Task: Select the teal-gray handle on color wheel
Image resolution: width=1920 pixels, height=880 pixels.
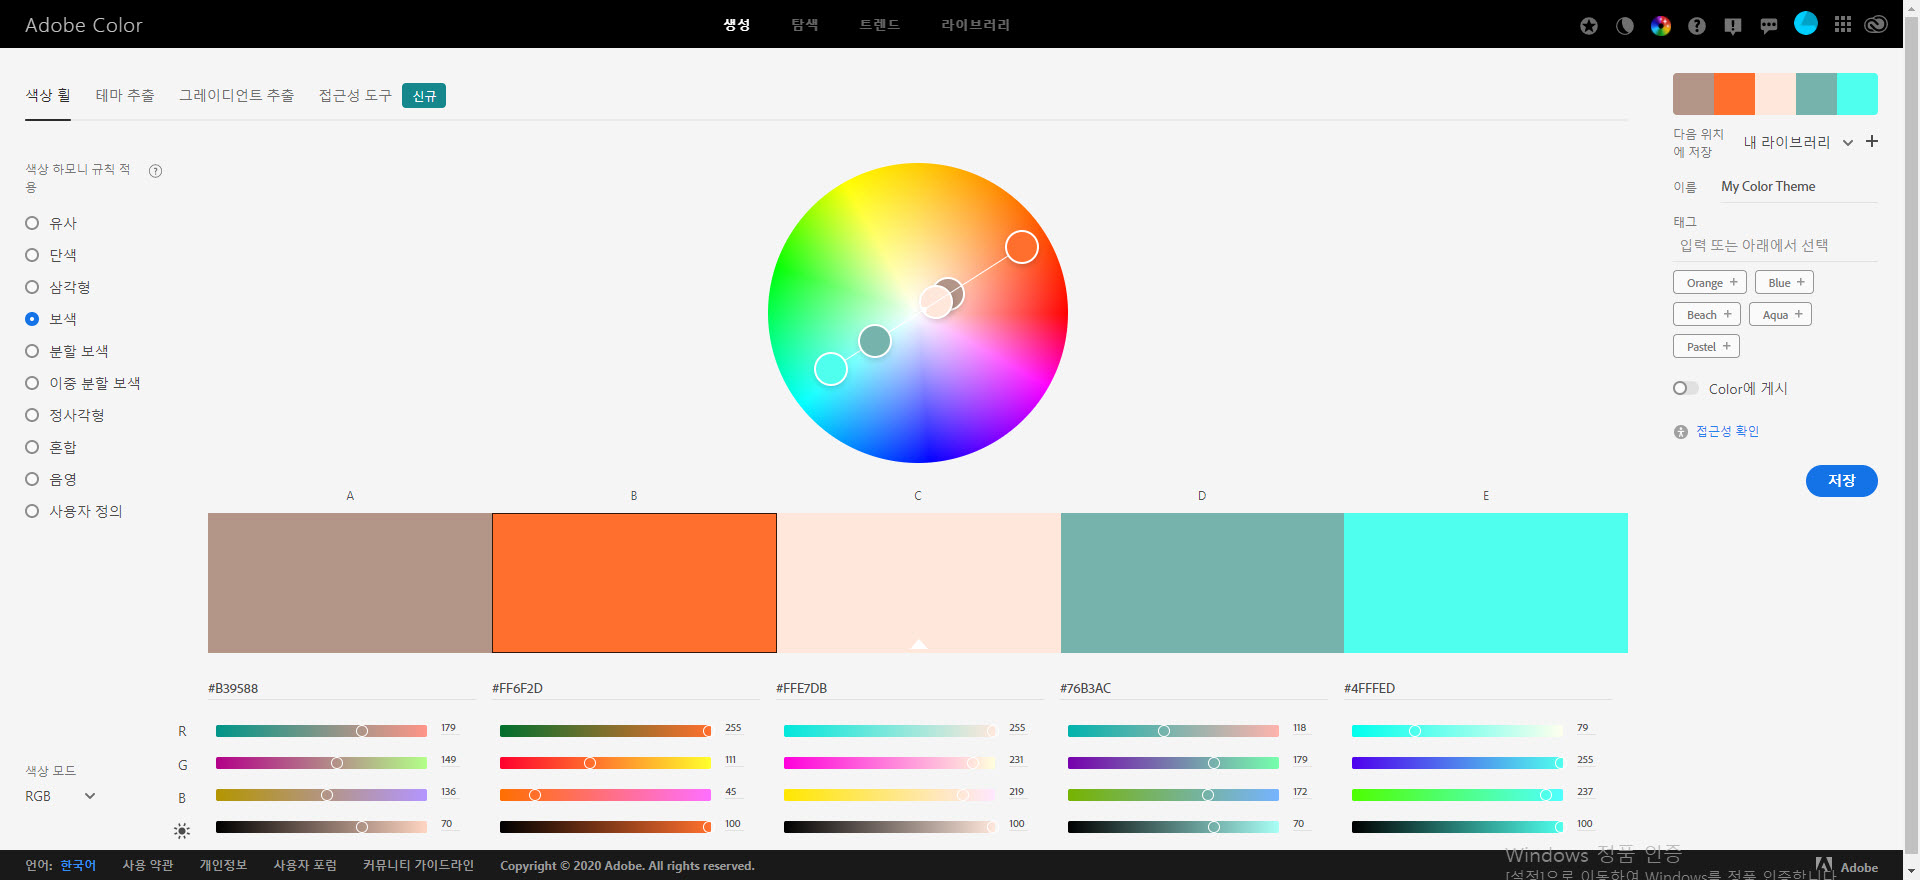Action: tap(875, 341)
